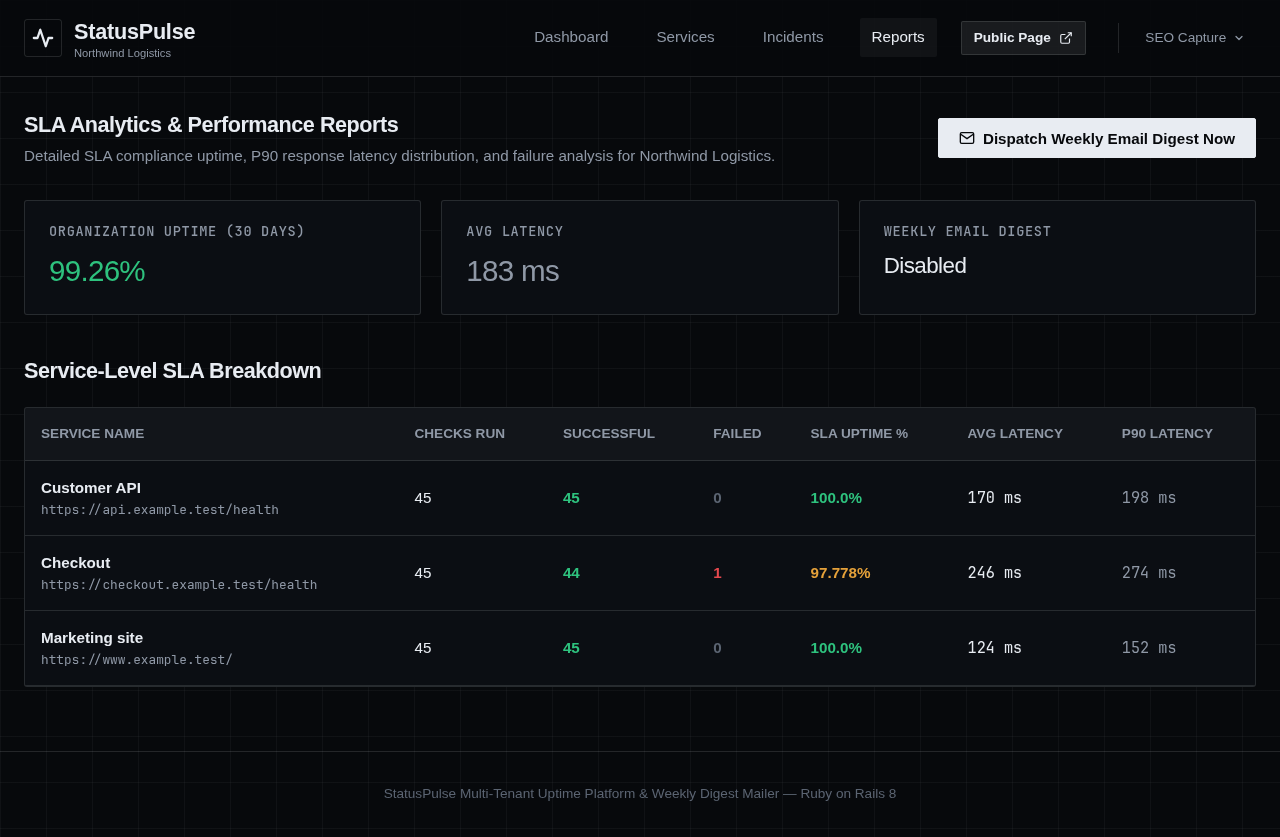The width and height of the screenshot is (1280, 837).
Task: Open the Public Page button
Action: (1023, 38)
